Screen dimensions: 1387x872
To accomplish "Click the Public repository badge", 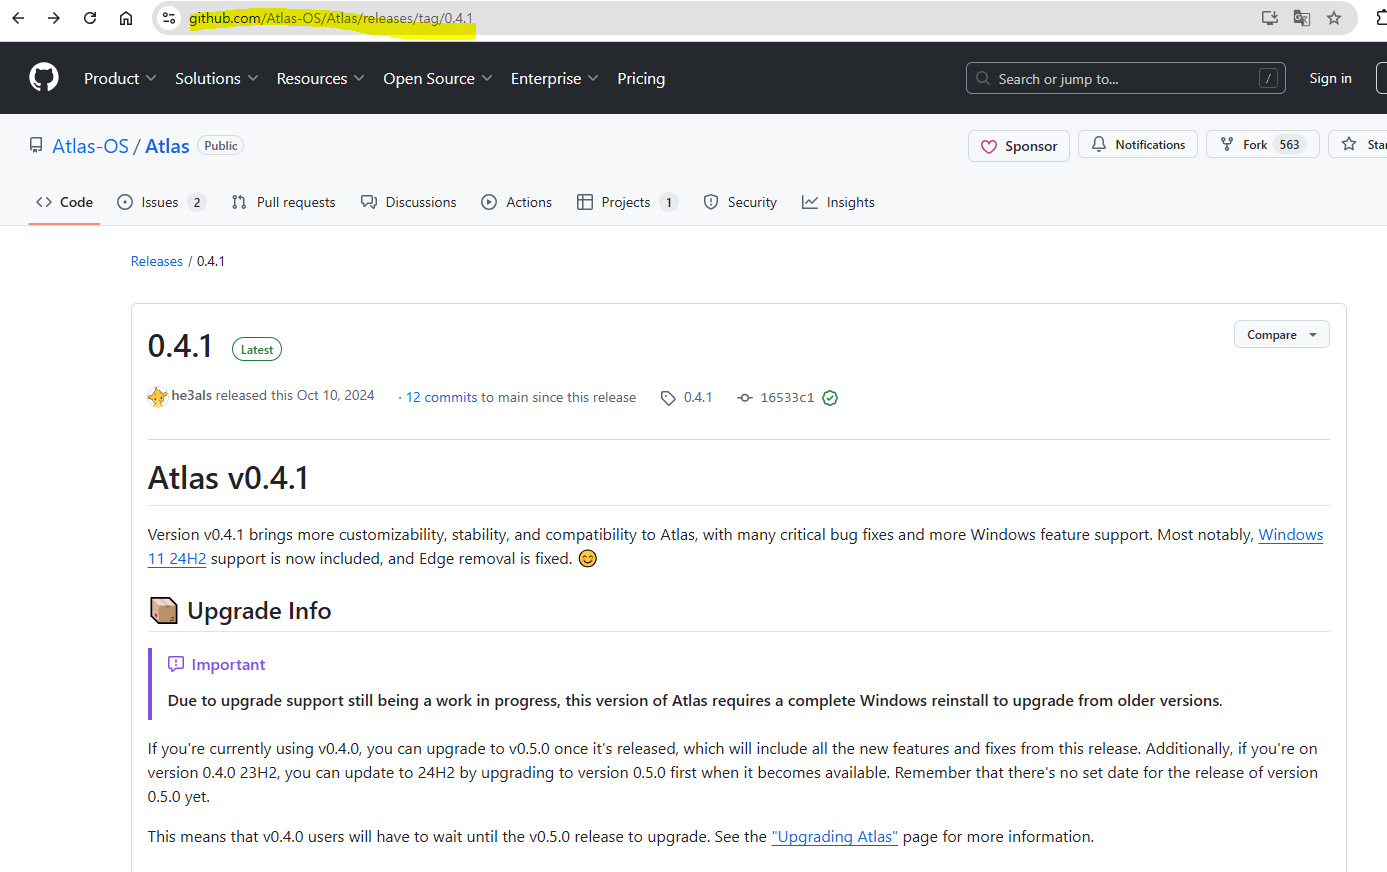I will [x=221, y=146].
